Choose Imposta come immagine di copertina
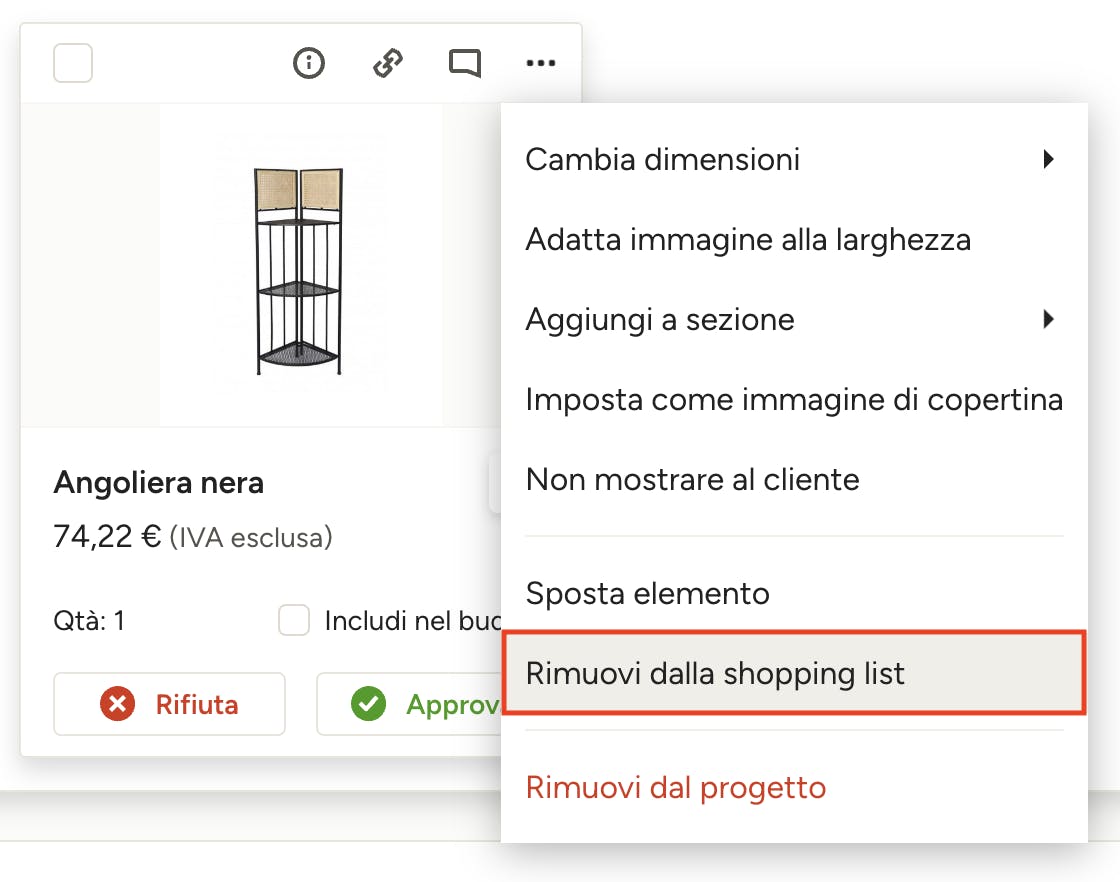This screenshot has height=882, width=1120. pos(794,399)
